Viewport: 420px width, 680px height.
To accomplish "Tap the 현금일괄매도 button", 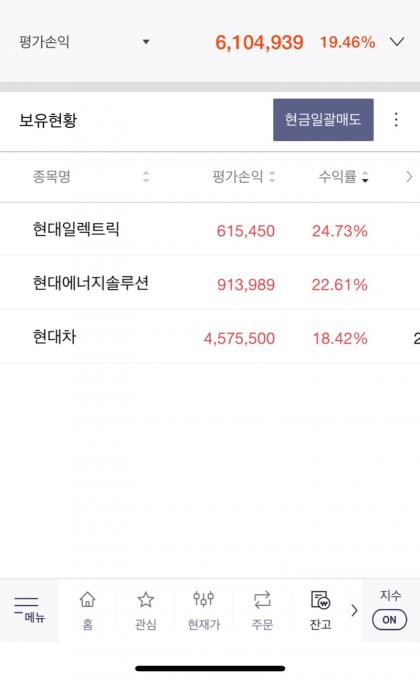I will point(323,120).
